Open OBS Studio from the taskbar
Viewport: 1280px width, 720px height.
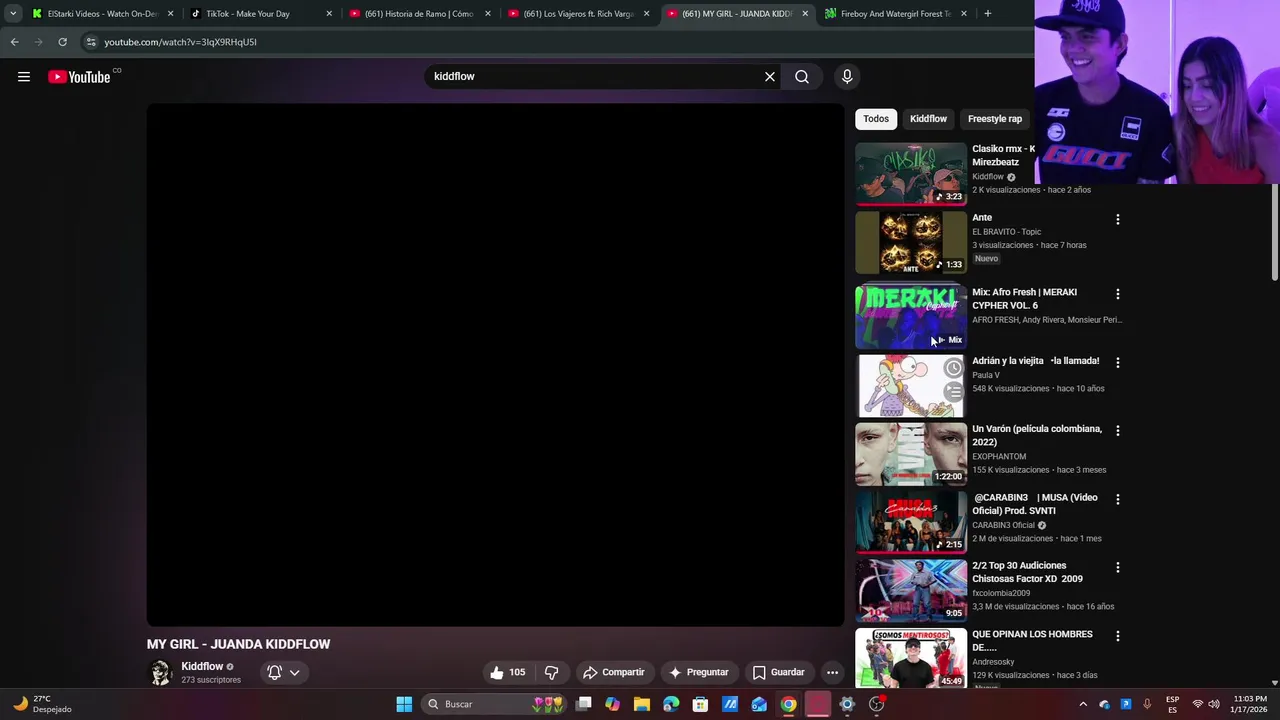[x=877, y=704]
